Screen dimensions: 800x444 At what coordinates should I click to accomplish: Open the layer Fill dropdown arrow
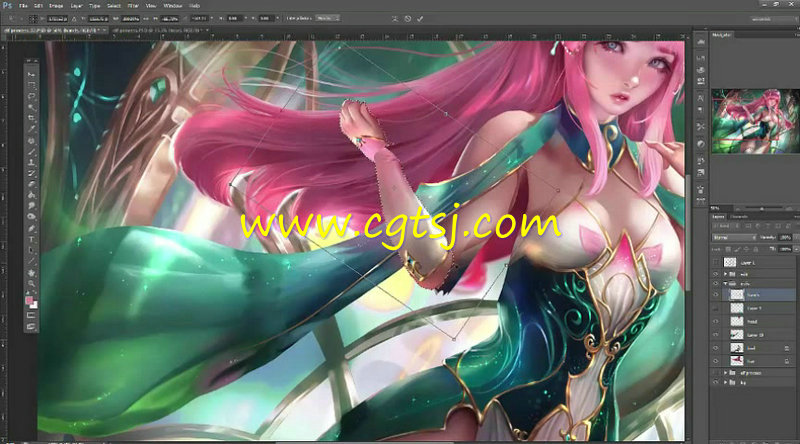tap(796, 249)
